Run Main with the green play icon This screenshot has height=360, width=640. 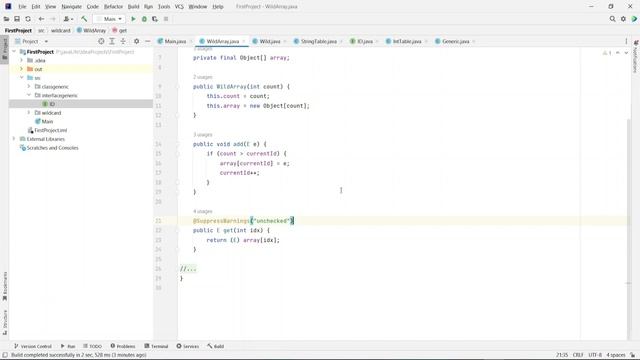133,19
